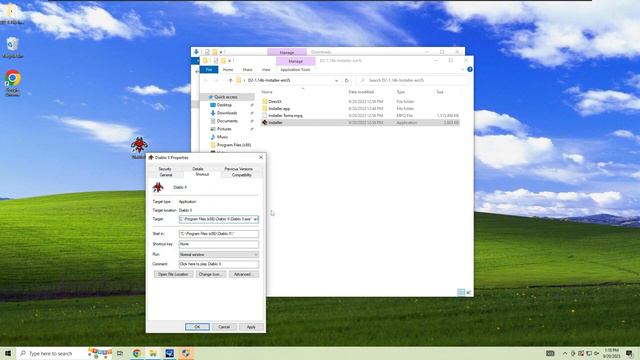
Task: Switch Explorer to large icons view
Action: 468,292
